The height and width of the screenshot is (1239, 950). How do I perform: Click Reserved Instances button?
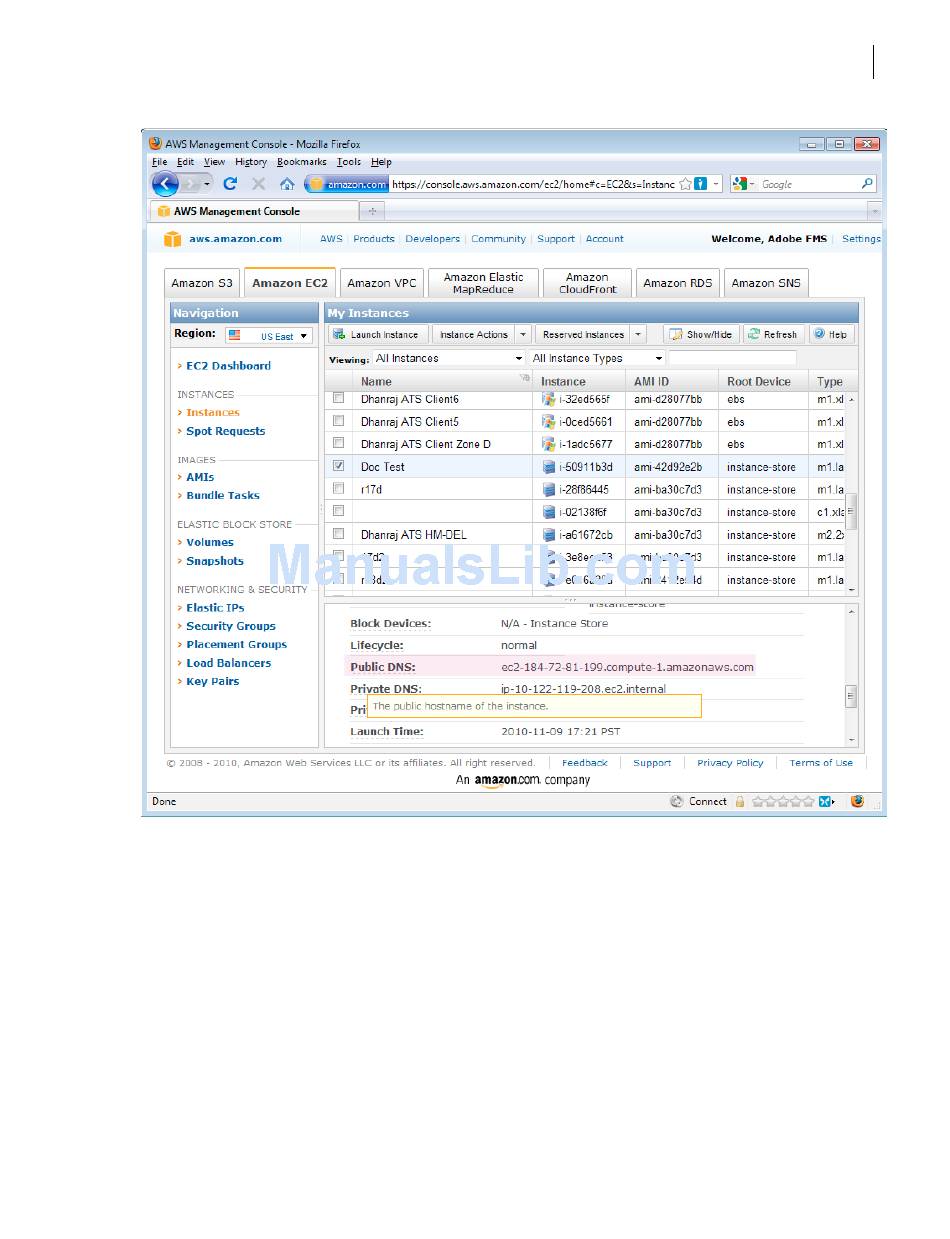click(x=582, y=335)
